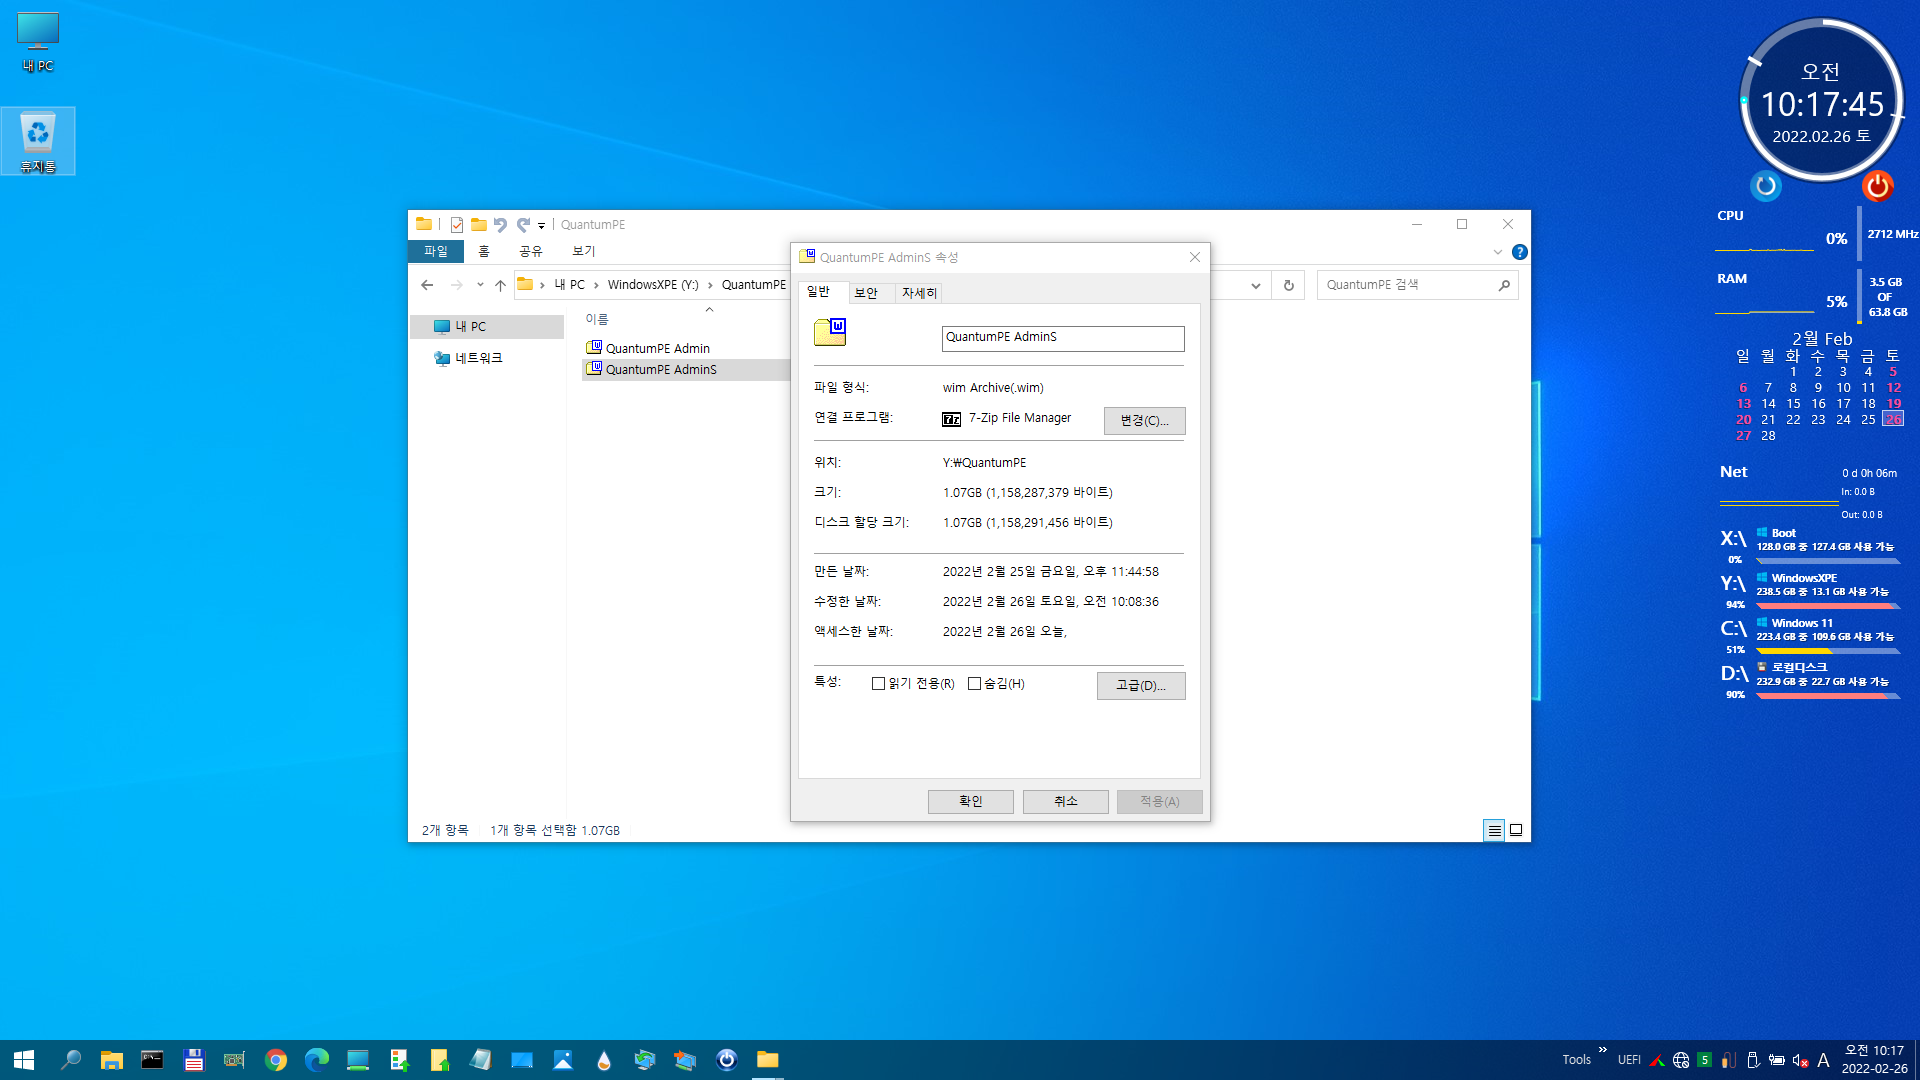Click the muted volume tray icon
The image size is (1920, 1080).
[1800, 1060]
